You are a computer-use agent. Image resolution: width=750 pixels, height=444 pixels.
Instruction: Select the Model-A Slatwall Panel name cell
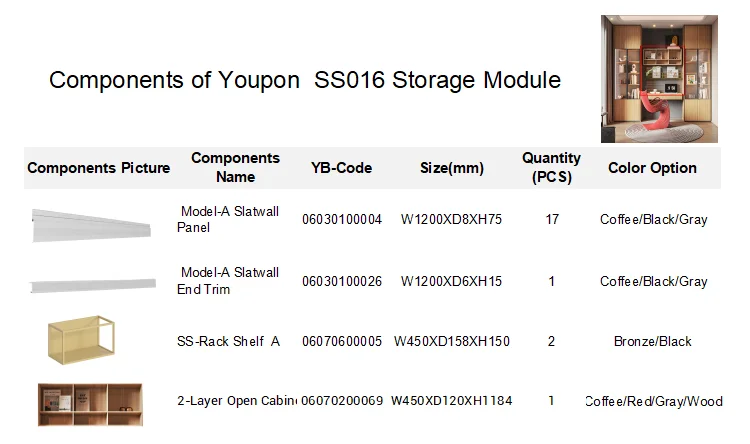[229, 220]
